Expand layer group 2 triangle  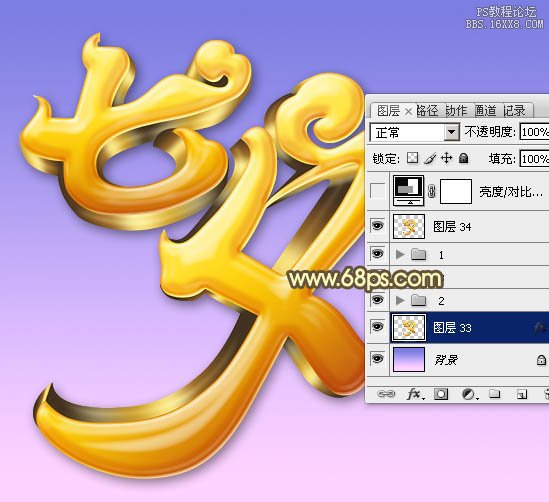[400, 300]
